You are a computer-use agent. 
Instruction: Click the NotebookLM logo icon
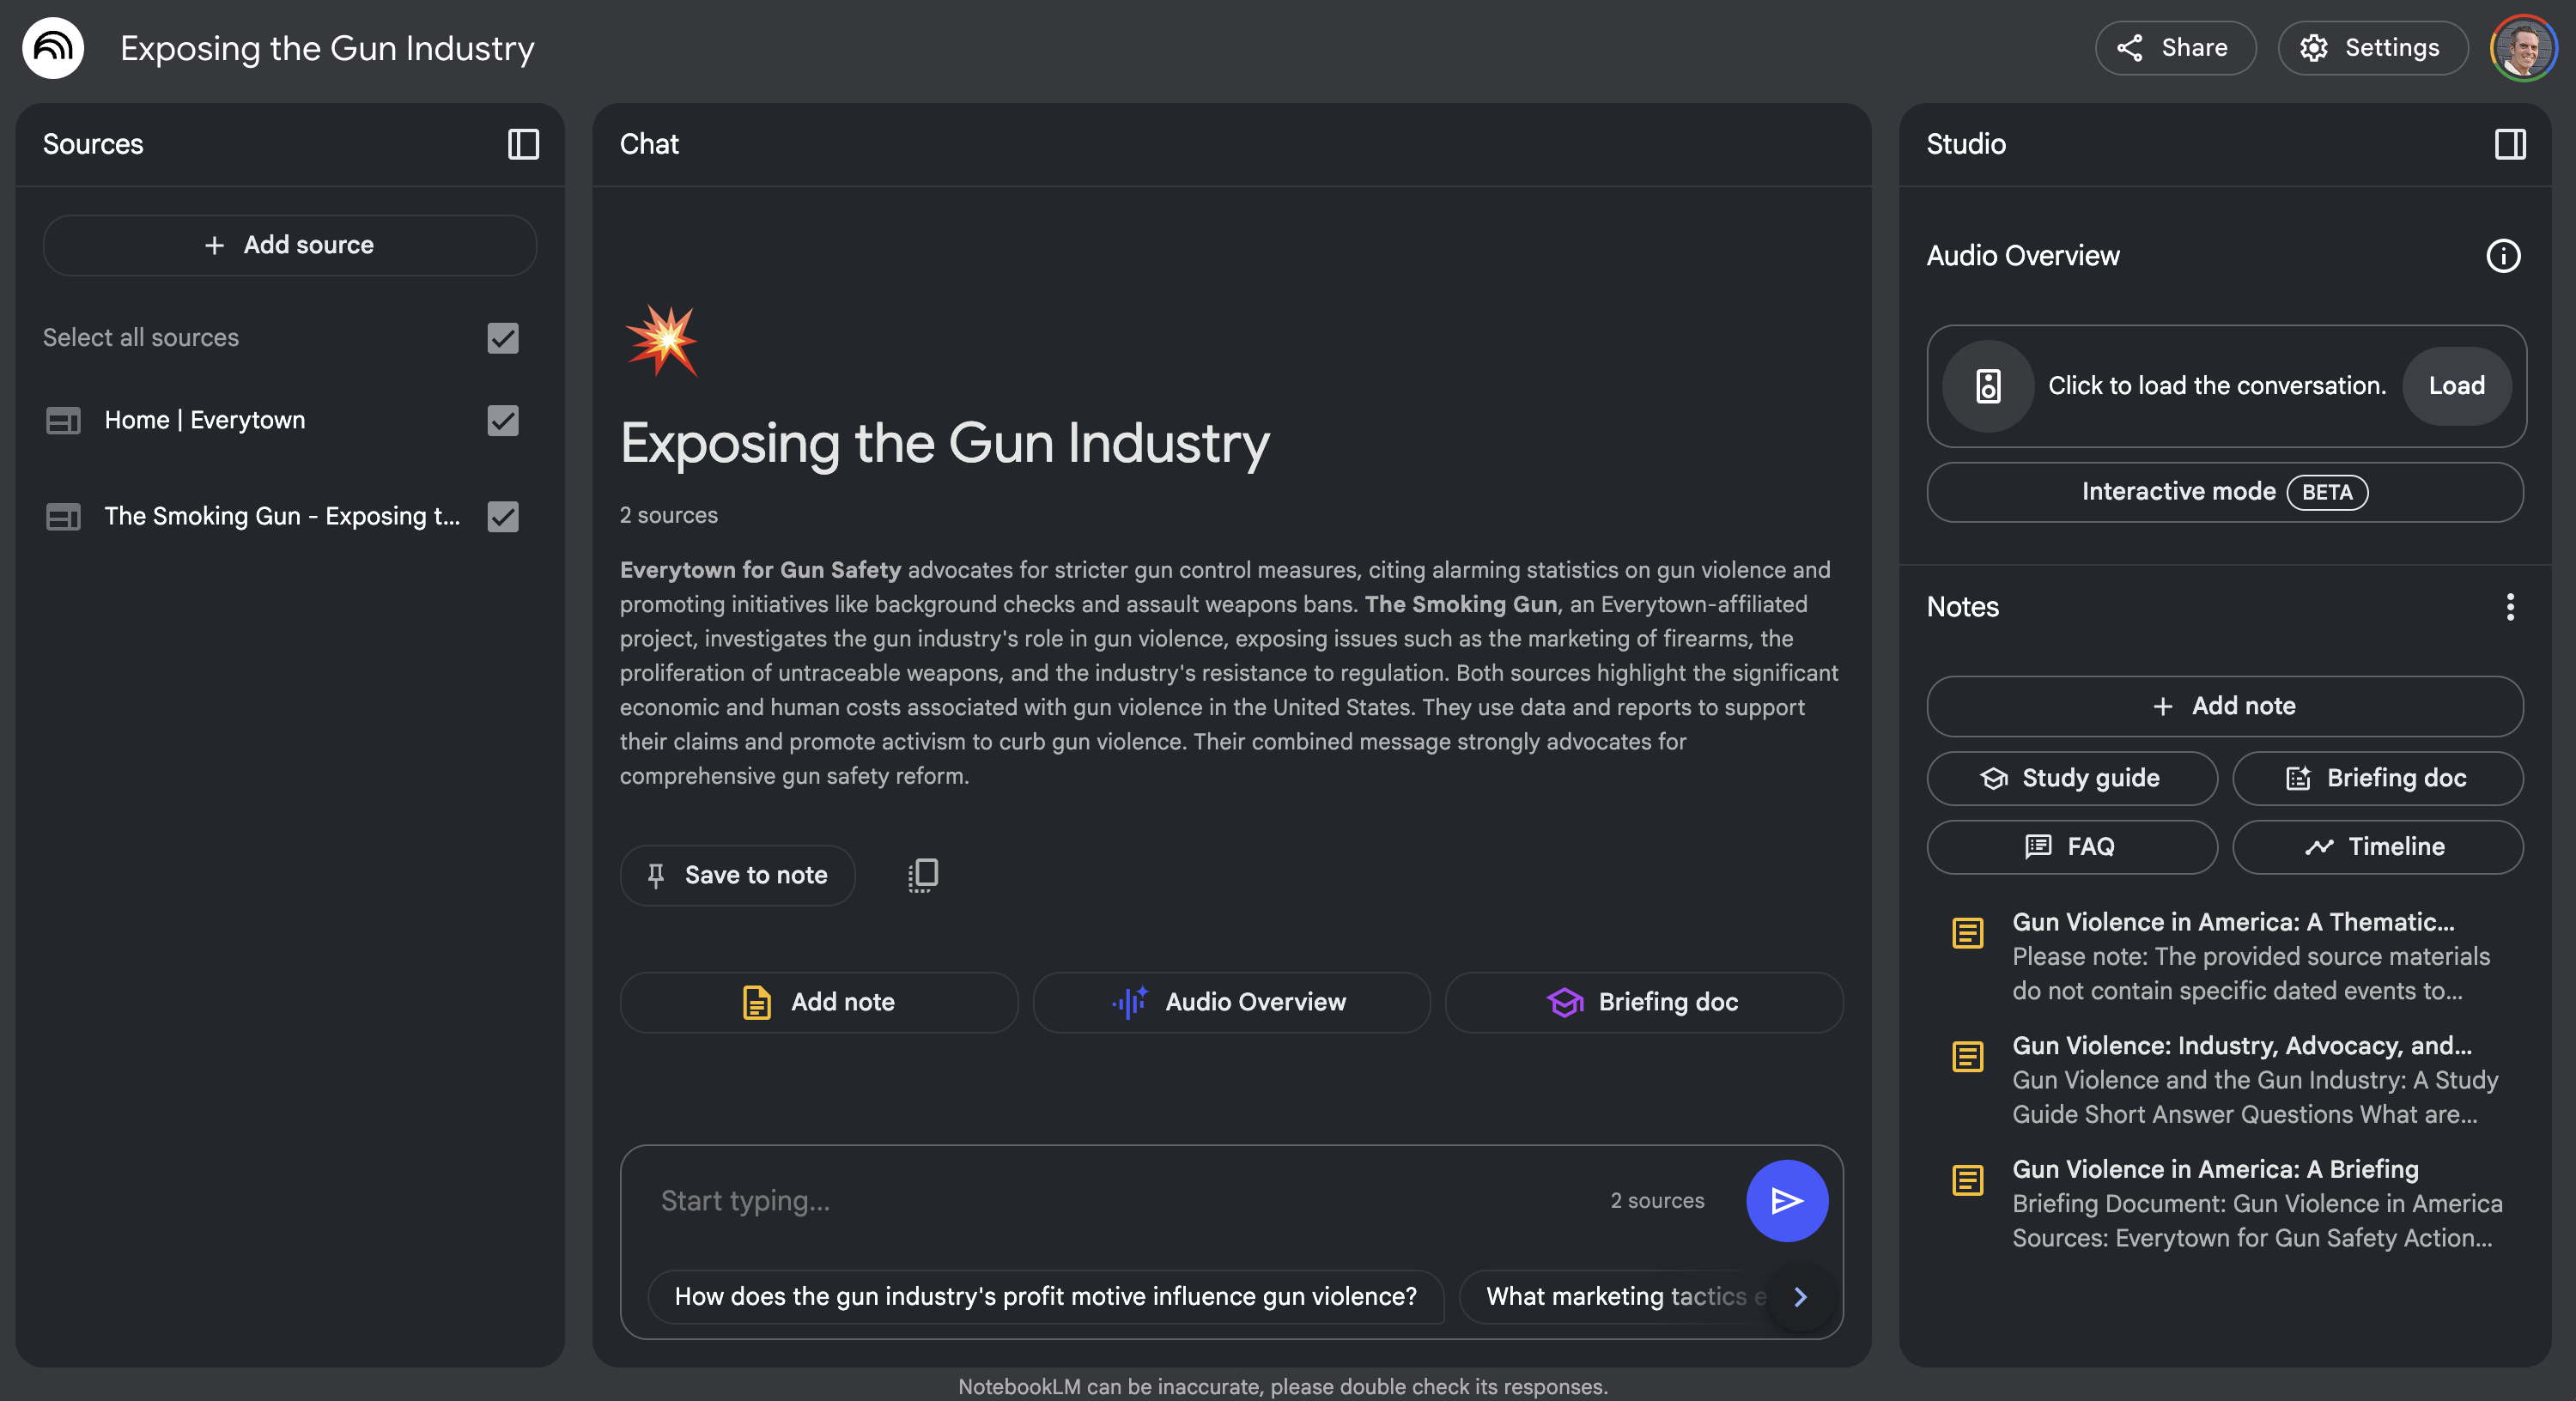coord(53,48)
